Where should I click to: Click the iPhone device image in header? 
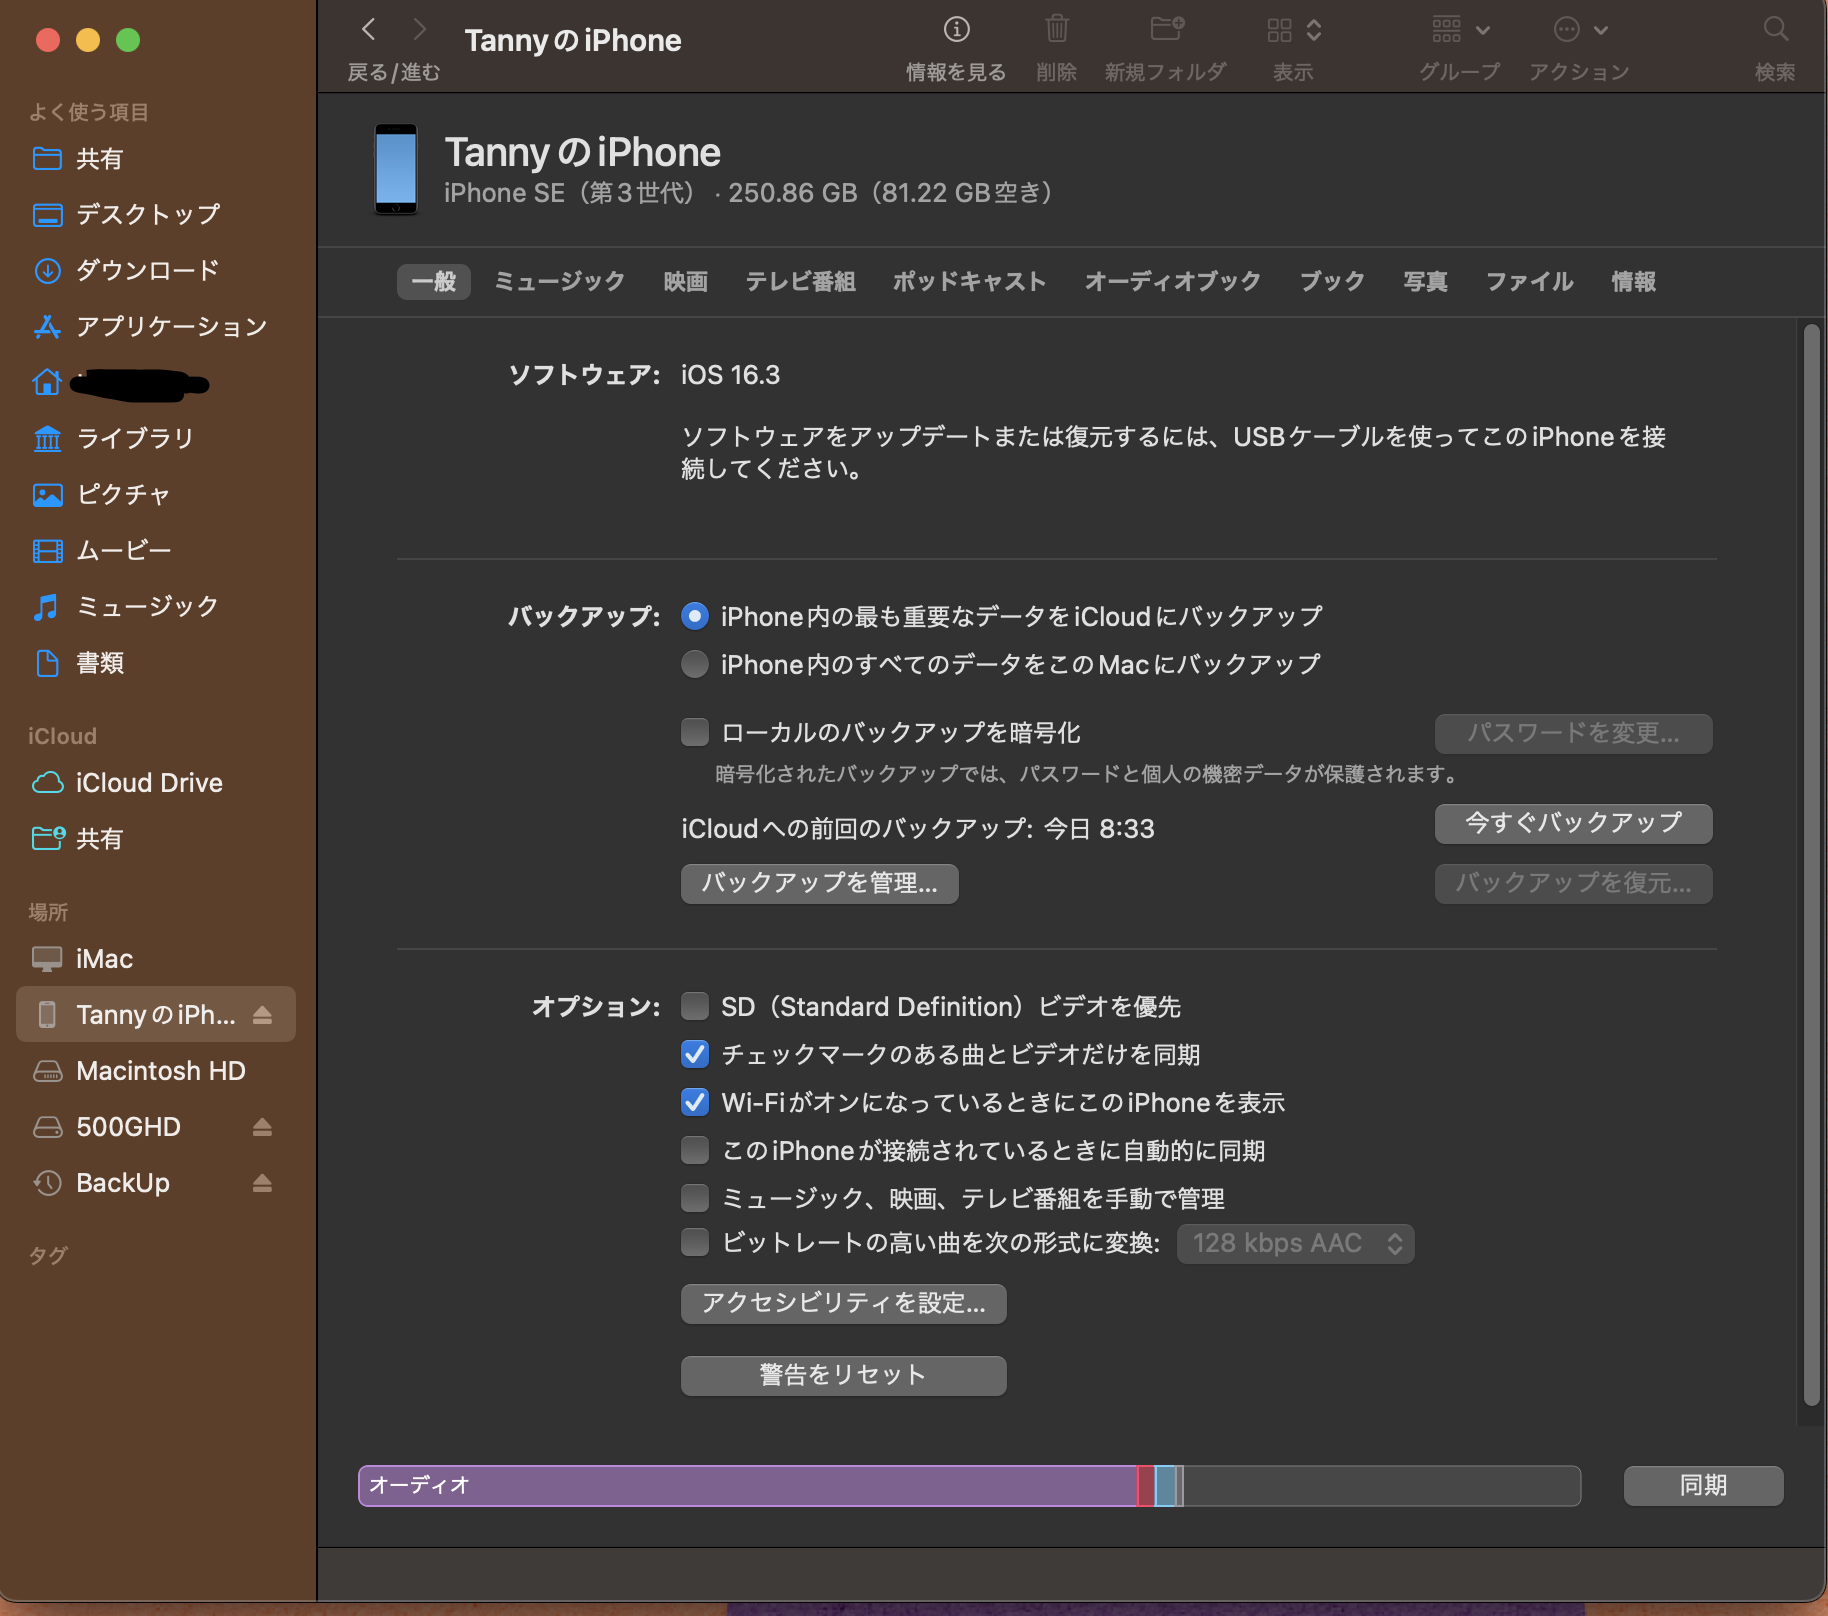coord(396,169)
